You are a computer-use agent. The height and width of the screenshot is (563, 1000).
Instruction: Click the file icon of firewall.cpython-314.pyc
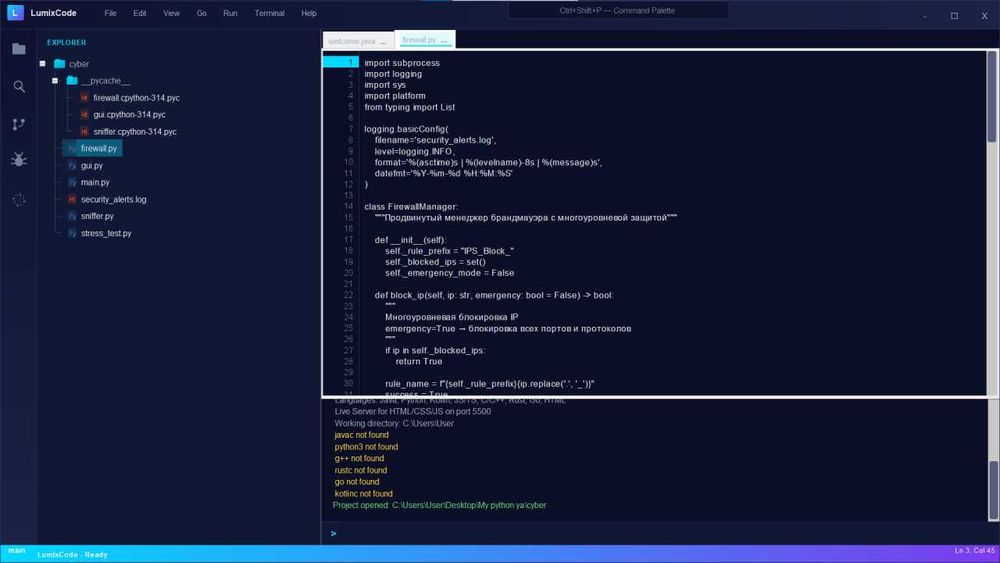pos(84,98)
